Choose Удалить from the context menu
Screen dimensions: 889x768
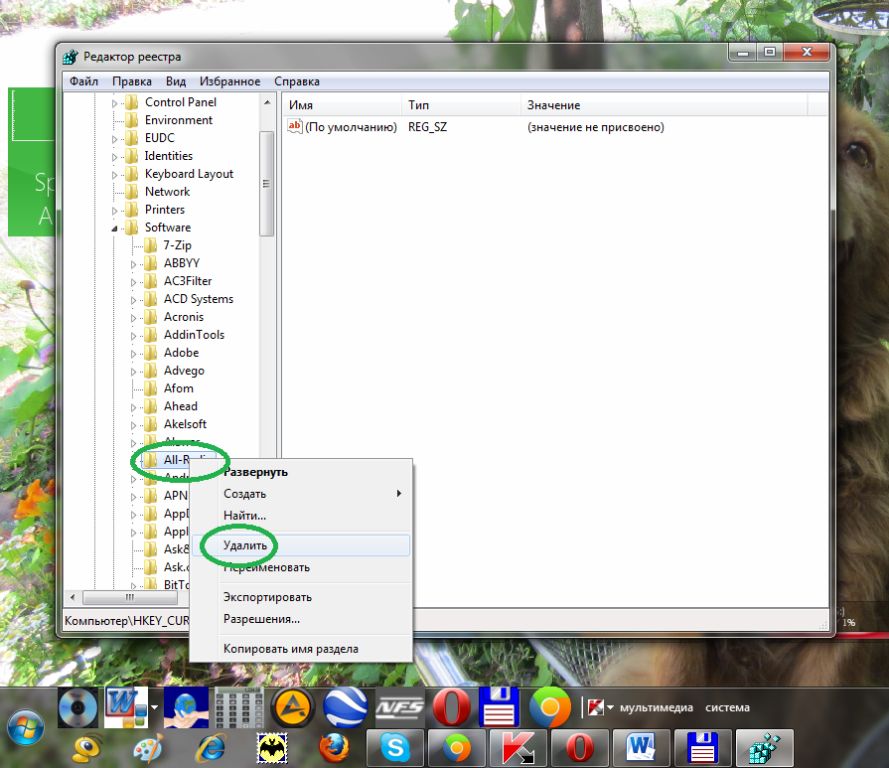245,546
